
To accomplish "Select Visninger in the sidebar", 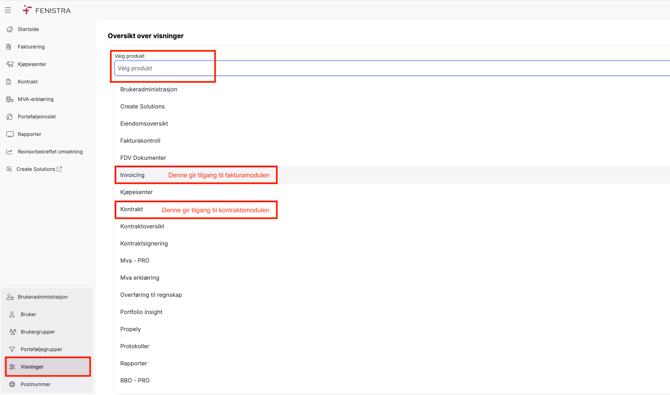I will click(48, 367).
